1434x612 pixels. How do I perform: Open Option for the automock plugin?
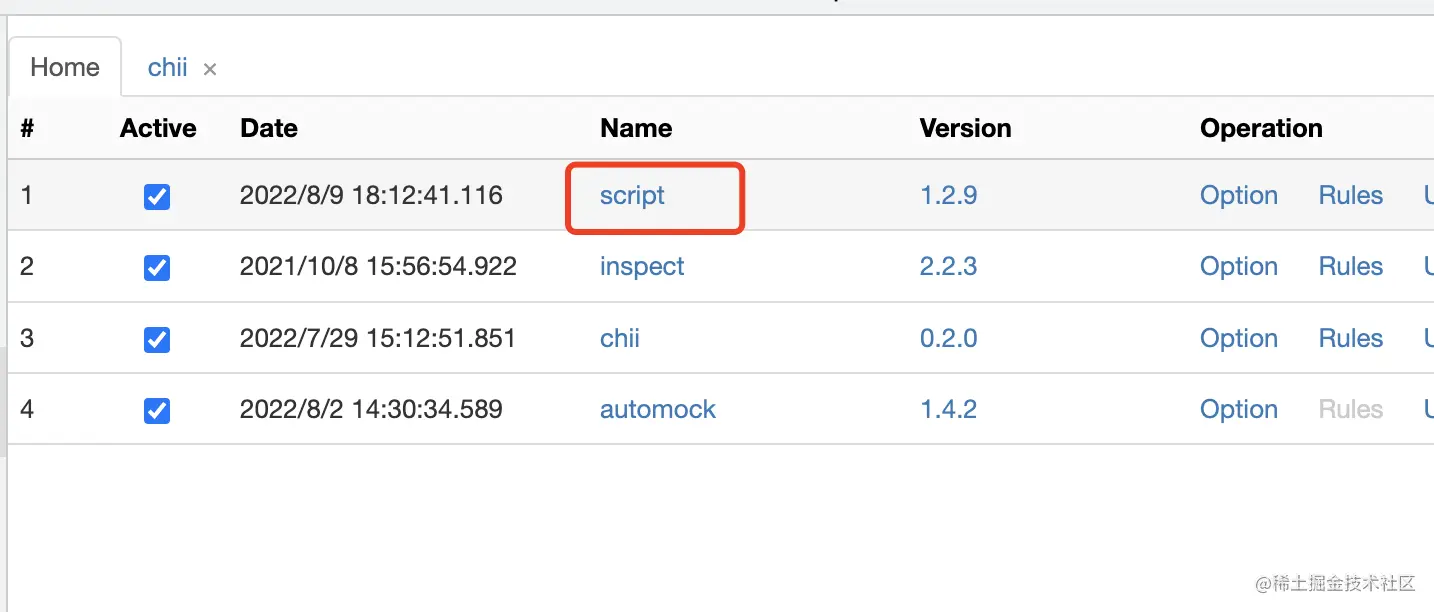(1239, 409)
